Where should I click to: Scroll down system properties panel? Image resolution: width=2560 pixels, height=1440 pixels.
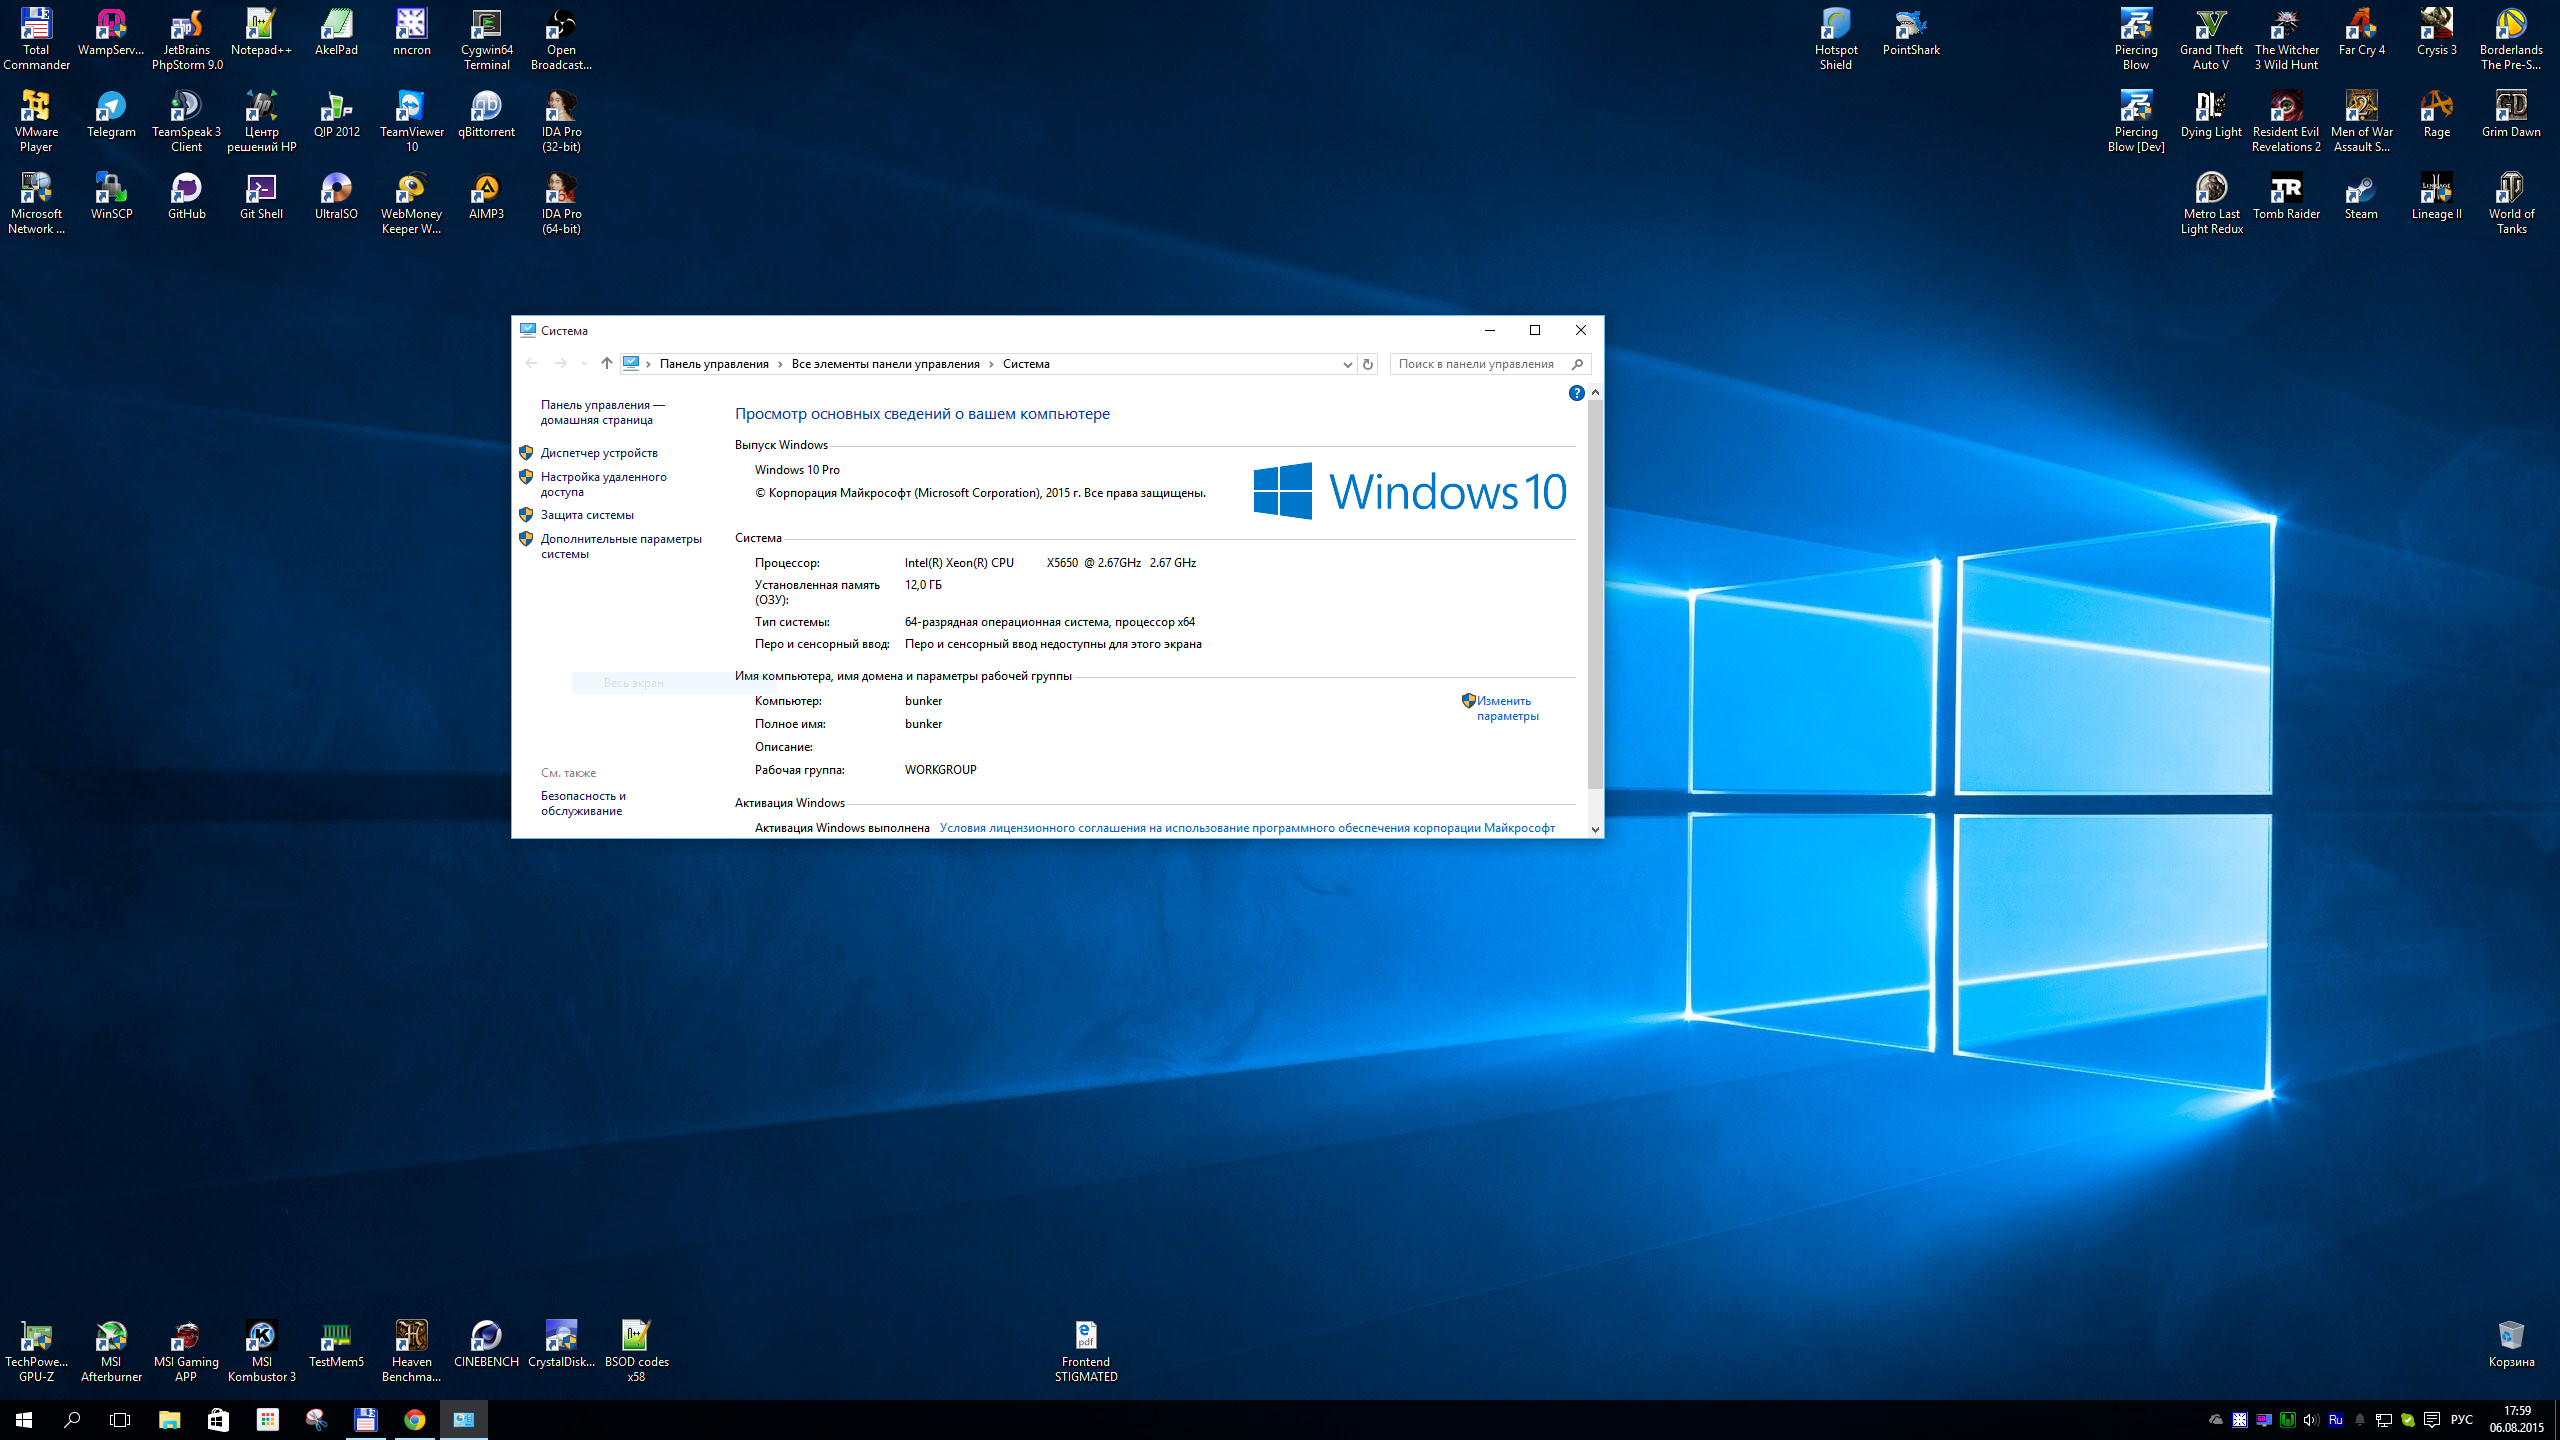pos(1595,828)
